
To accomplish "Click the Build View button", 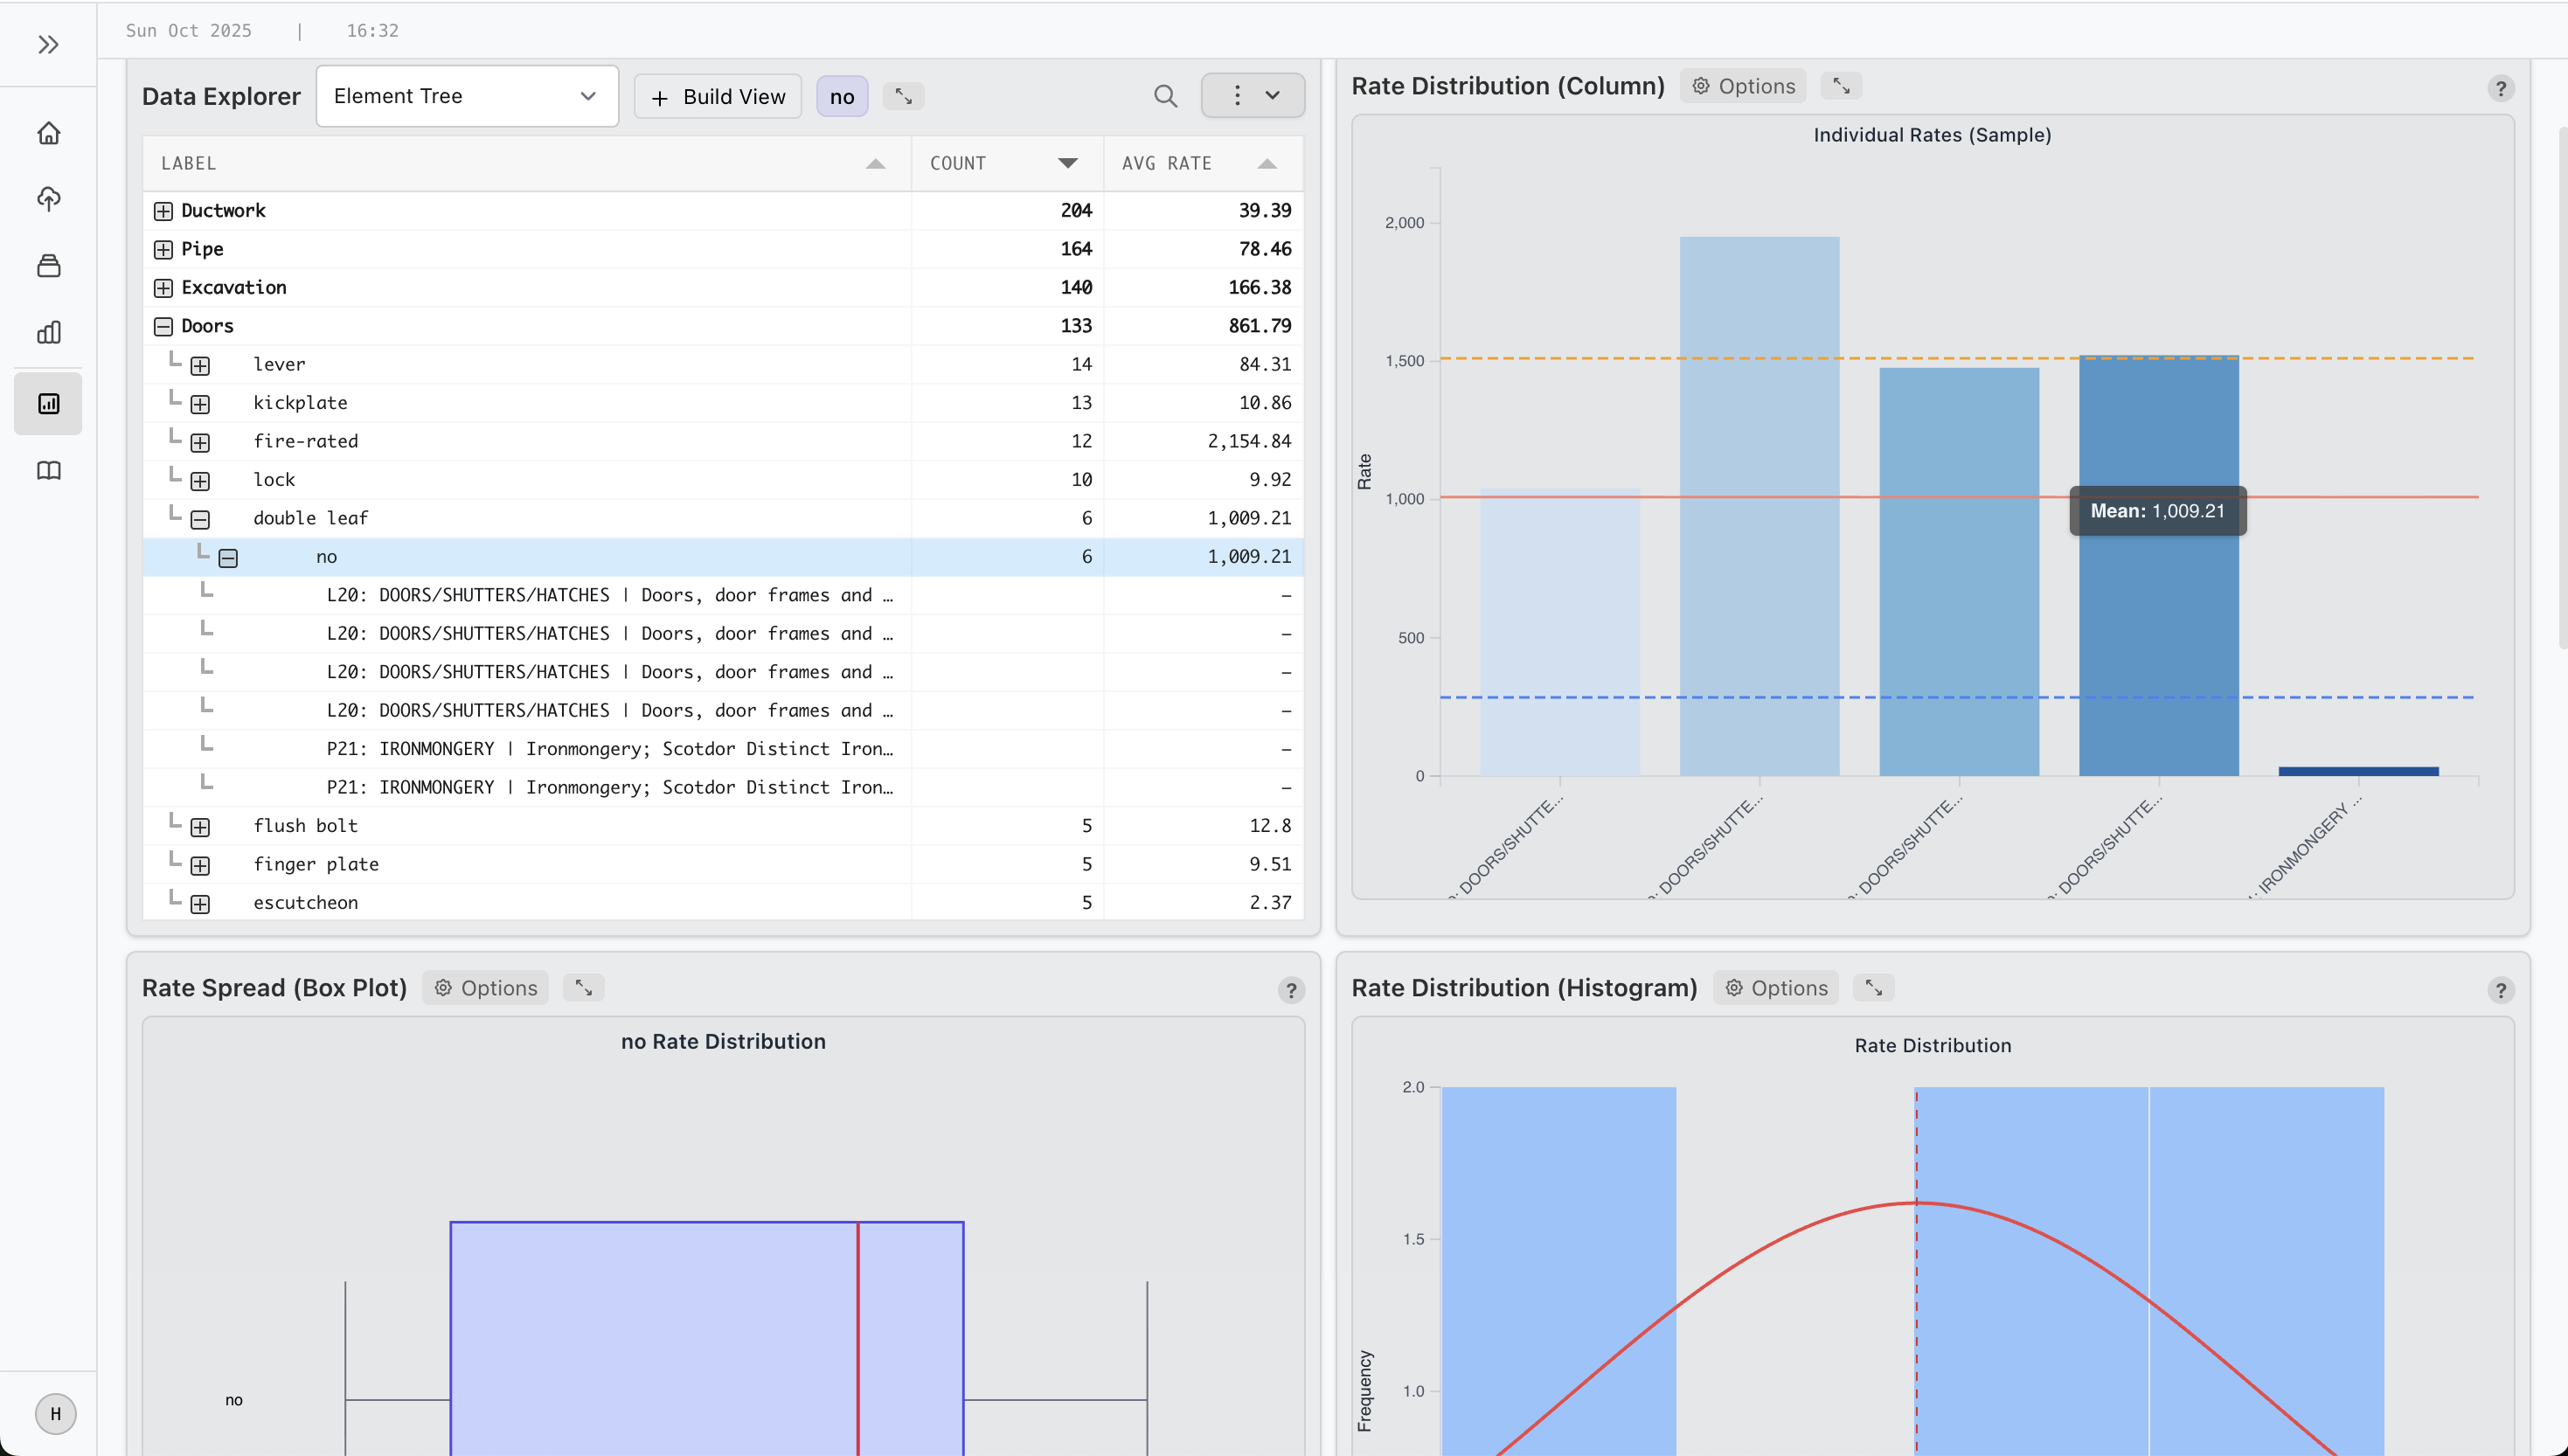I will tap(718, 97).
